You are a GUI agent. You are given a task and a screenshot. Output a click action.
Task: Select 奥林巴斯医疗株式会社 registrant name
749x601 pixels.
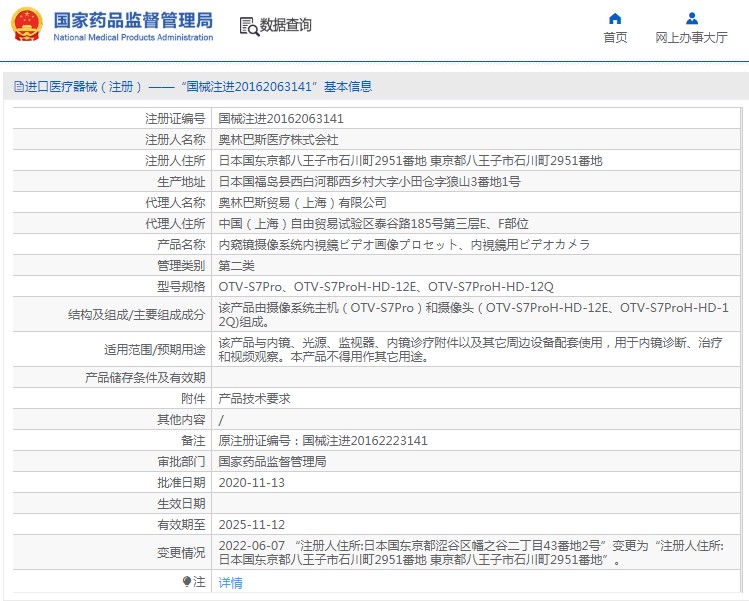278,140
